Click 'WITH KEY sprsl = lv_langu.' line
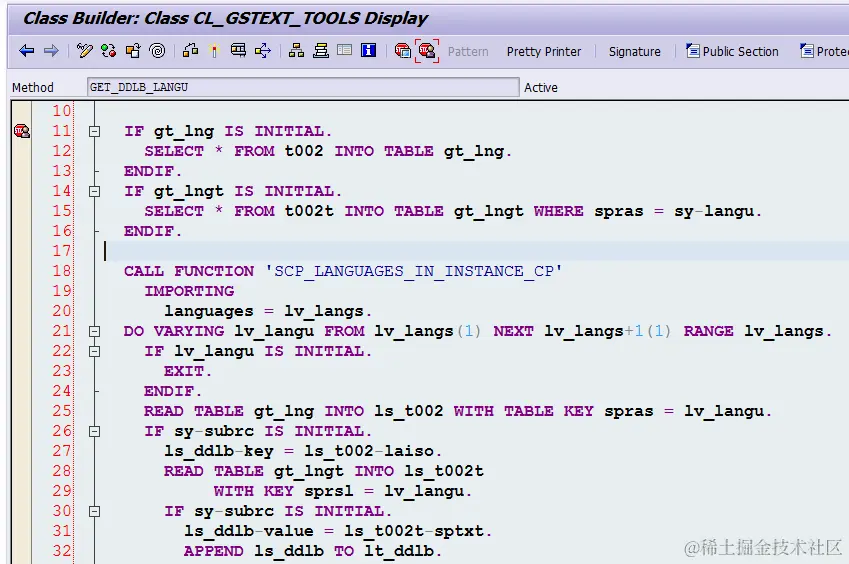The height and width of the screenshot is (564, 849). 343,491
